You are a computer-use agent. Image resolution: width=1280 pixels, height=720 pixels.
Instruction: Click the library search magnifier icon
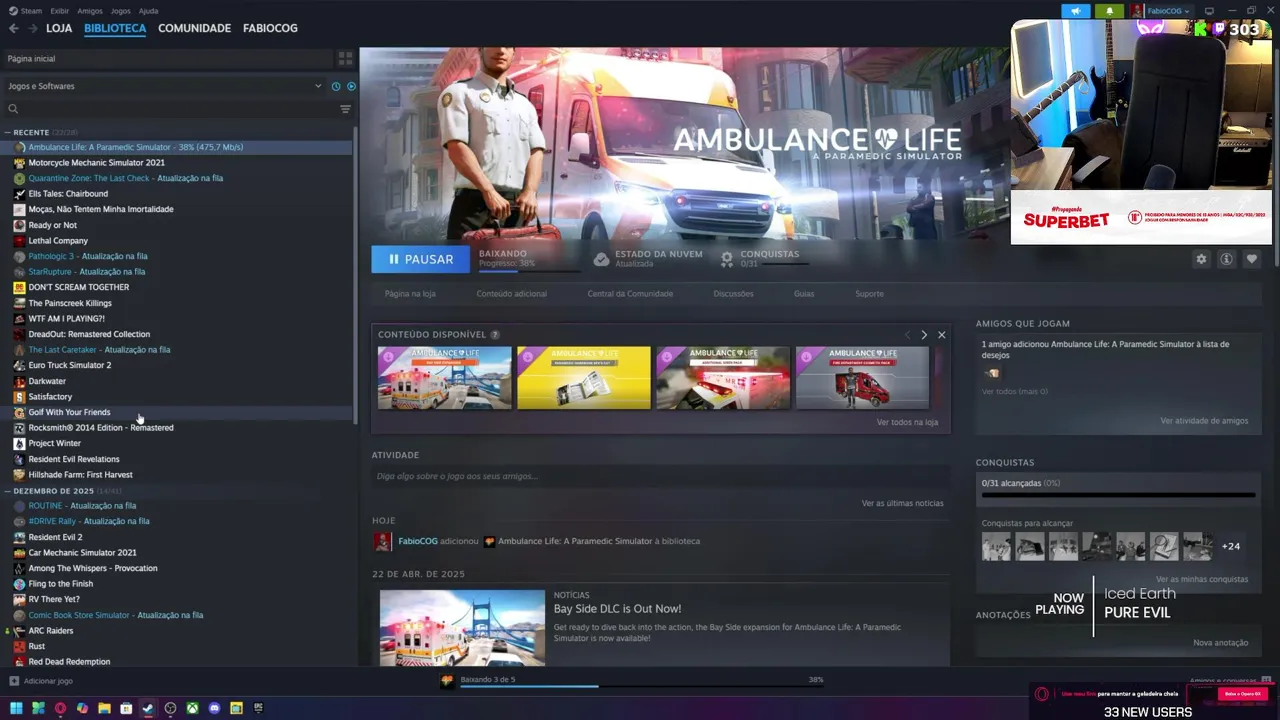coord(13,109)
